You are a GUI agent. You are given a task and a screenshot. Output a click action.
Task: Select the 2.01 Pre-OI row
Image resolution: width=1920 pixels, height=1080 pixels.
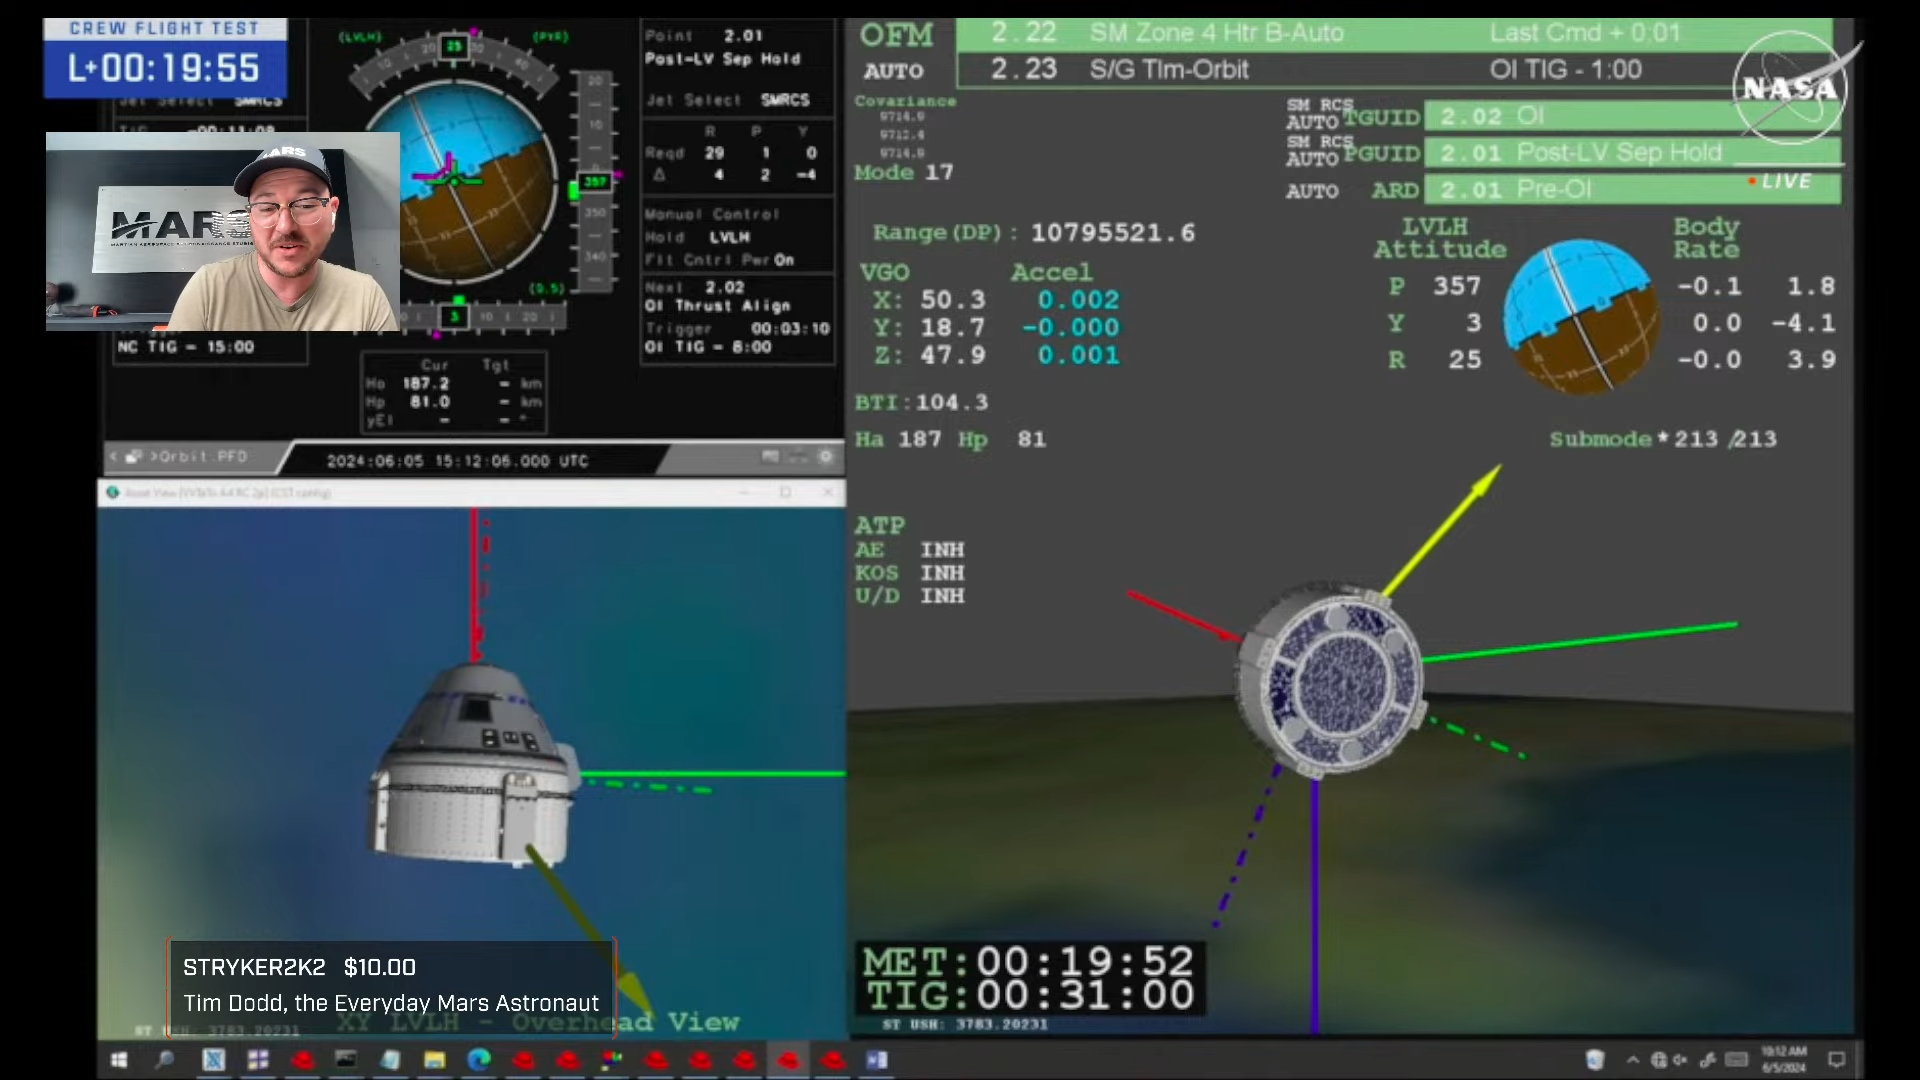tap(1632, 189)
